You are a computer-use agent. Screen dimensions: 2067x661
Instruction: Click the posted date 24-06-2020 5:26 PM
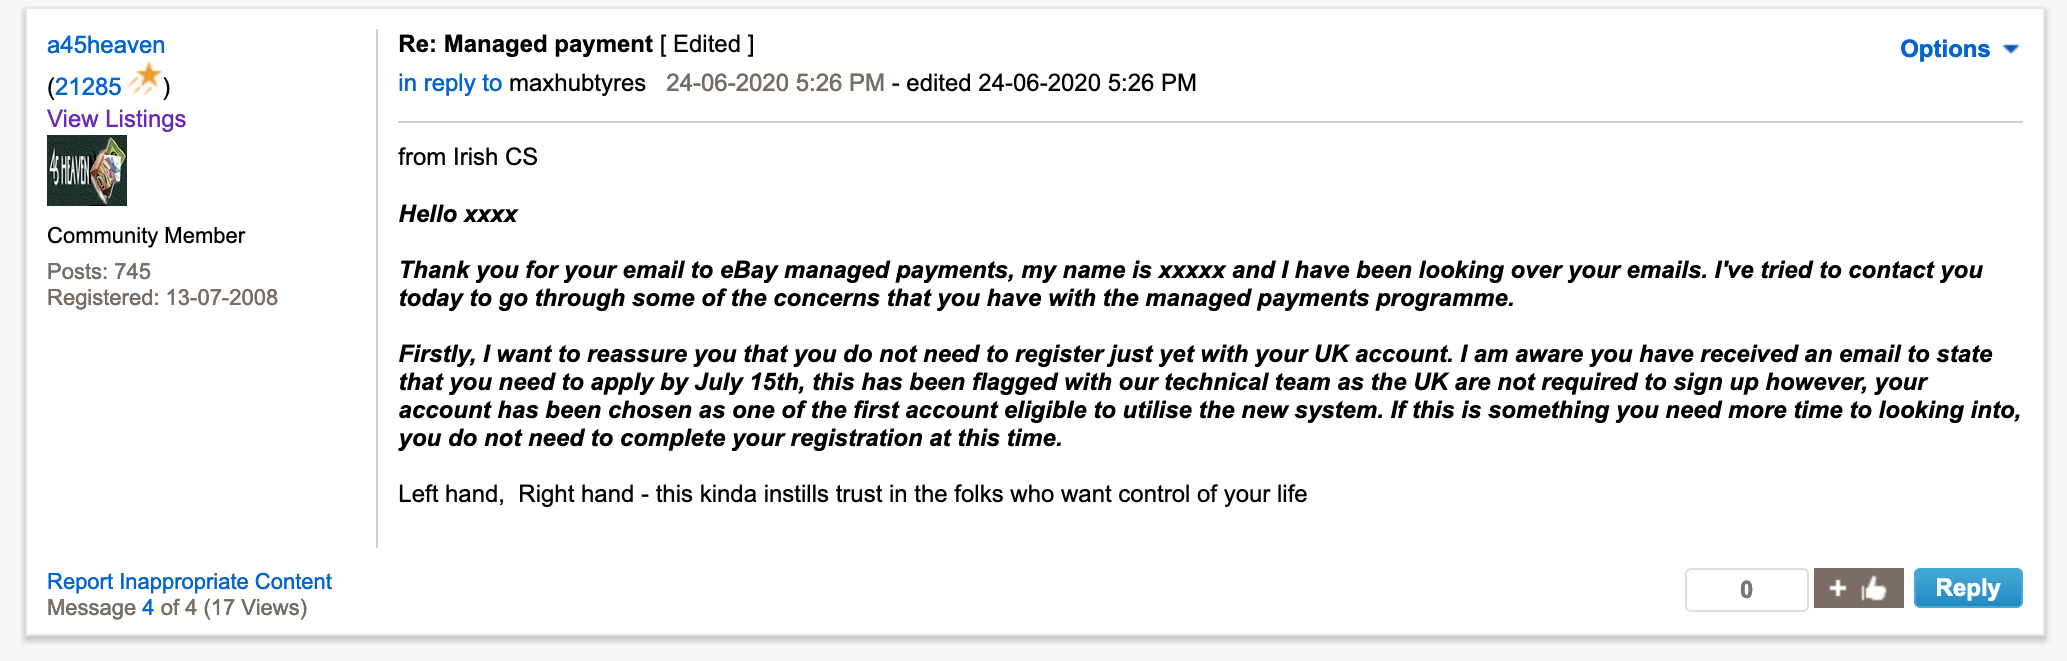(775, 83)
